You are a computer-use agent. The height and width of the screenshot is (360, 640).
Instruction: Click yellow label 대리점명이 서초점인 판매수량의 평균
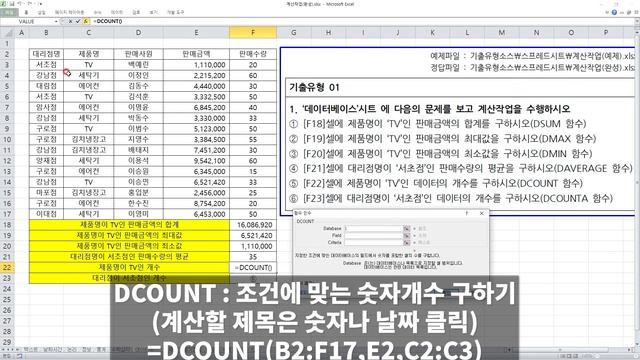[x=129, y=257]
